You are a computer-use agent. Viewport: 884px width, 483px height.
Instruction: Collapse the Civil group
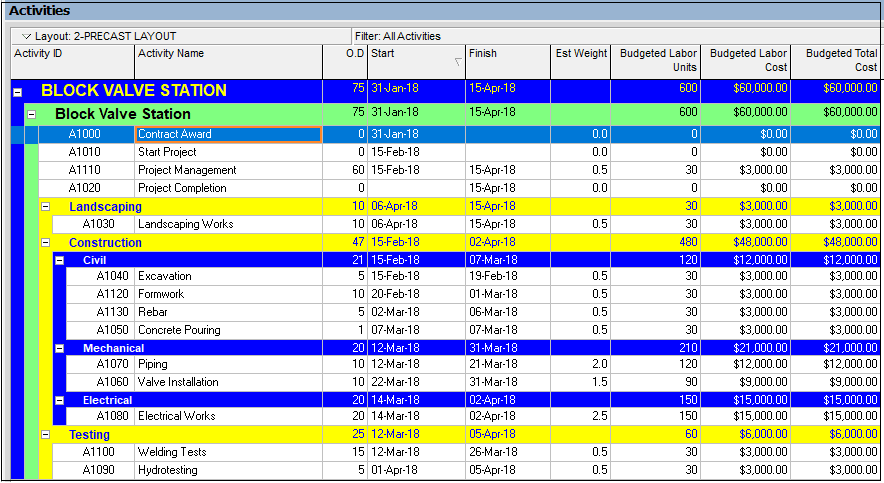point(59,260)
